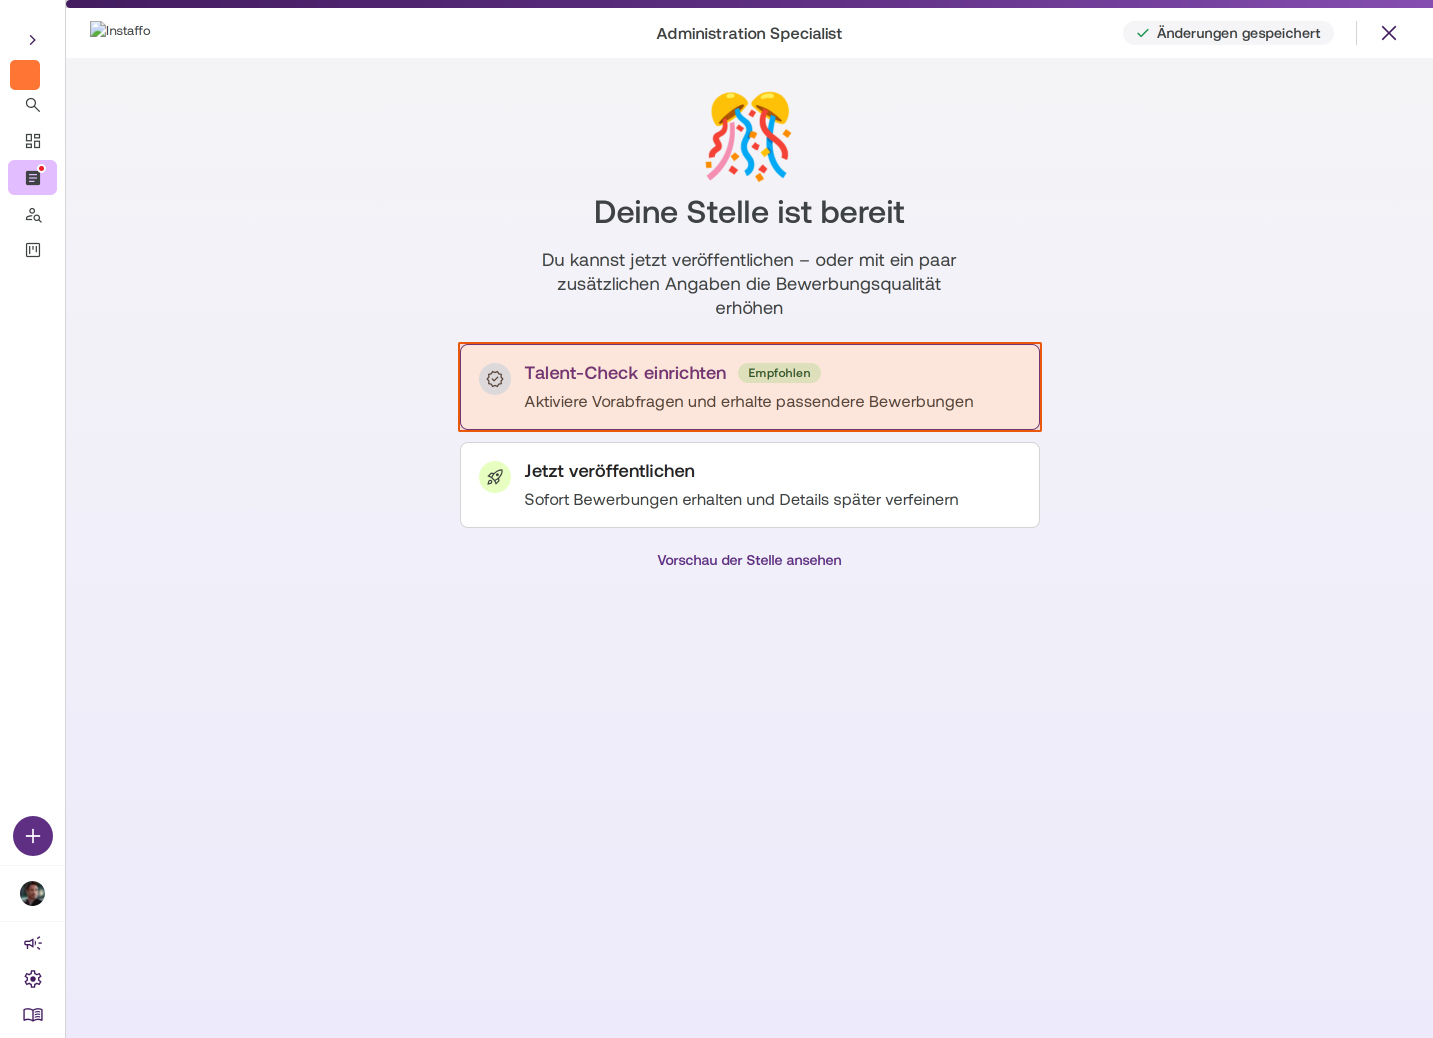Click the Instaffo logo image
The width and height of the screenshot is (1433, 1038).
(120, 31)
